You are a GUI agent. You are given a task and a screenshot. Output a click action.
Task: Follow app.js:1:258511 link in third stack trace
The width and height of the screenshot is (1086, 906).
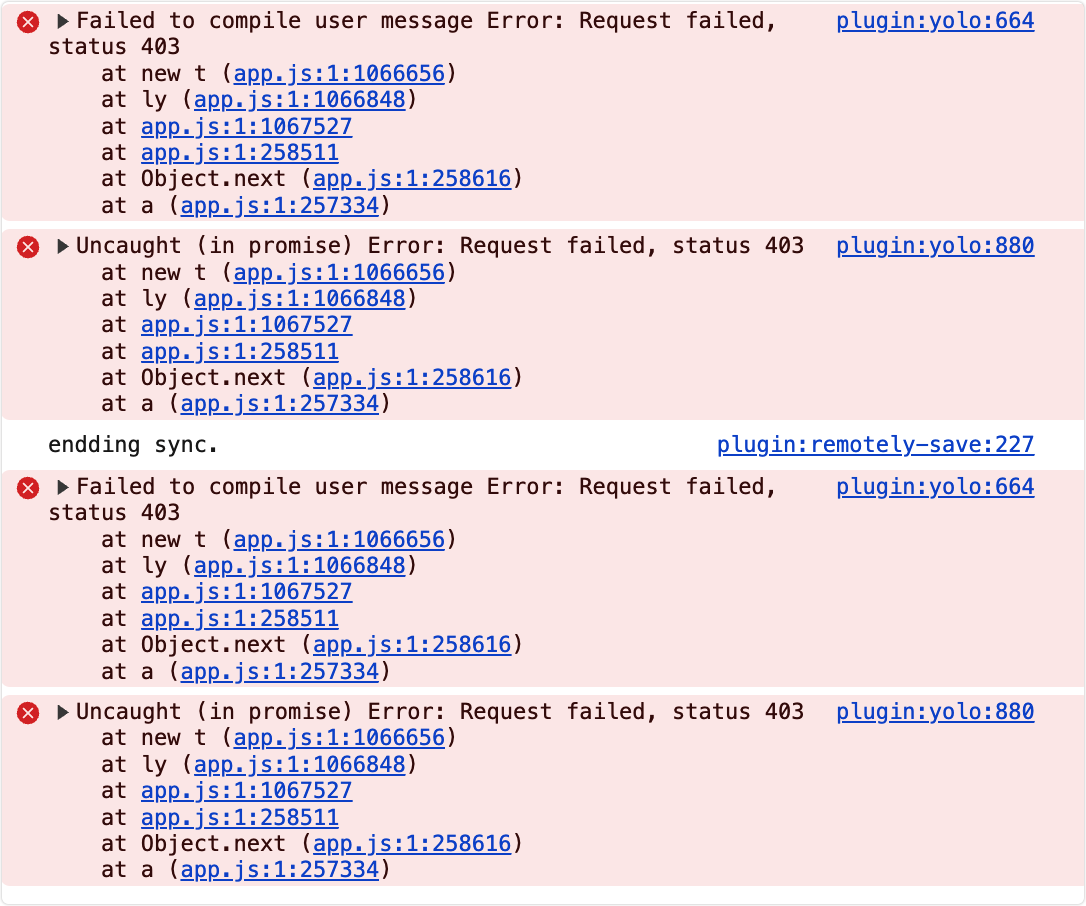pyautogui.click(x=240, y=619)
